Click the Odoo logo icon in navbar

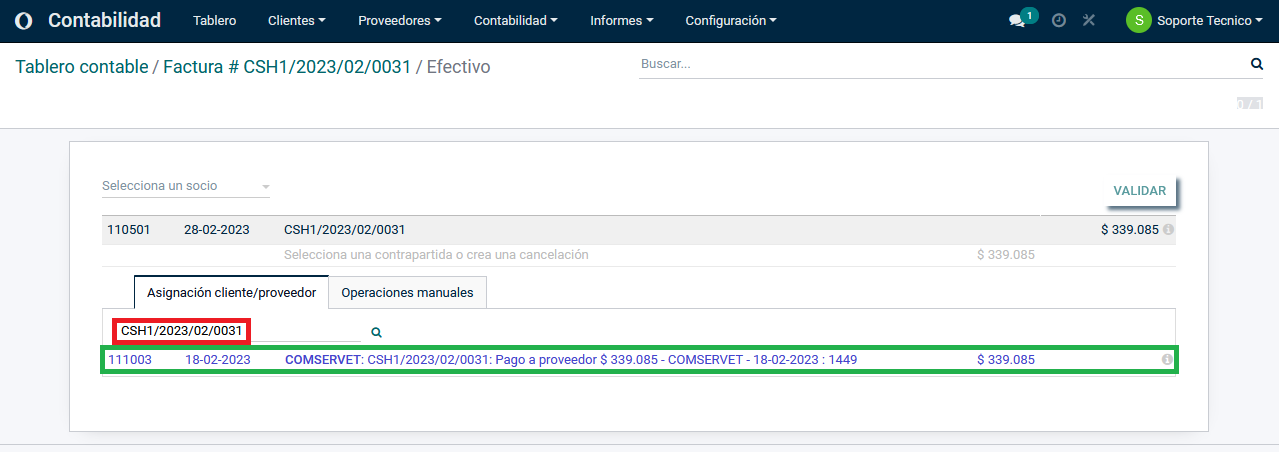click(x=24, y=21)
